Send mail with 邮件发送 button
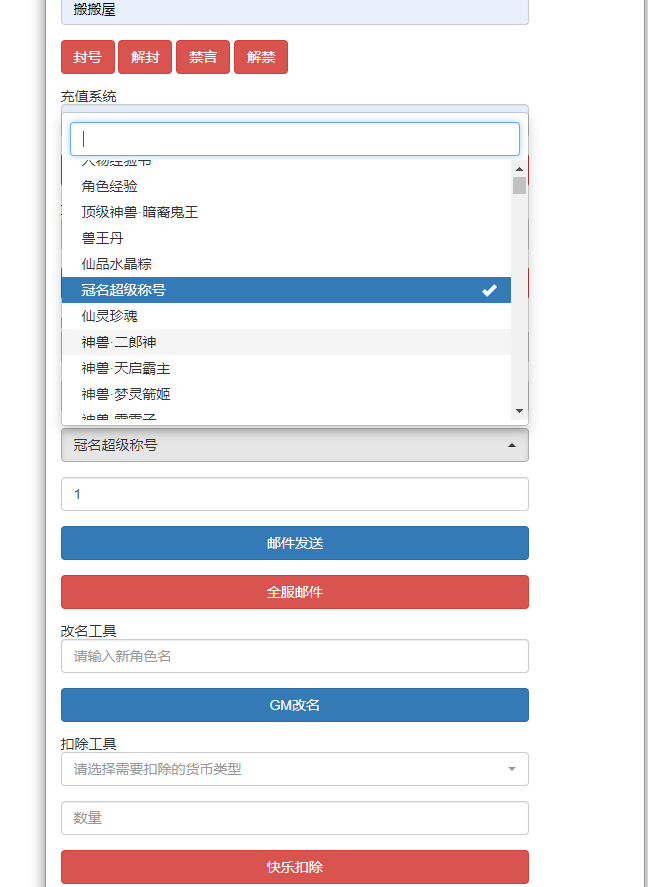 (x=294, y=543)
